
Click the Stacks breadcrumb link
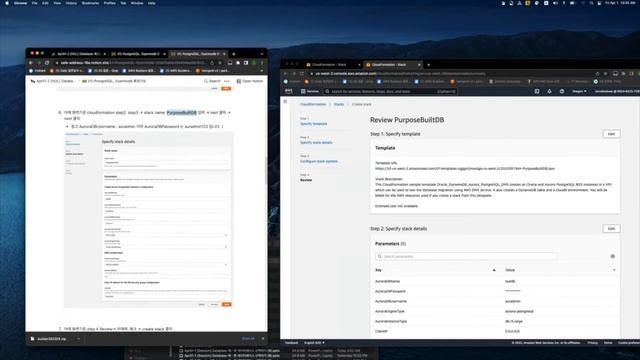(339, 104)
